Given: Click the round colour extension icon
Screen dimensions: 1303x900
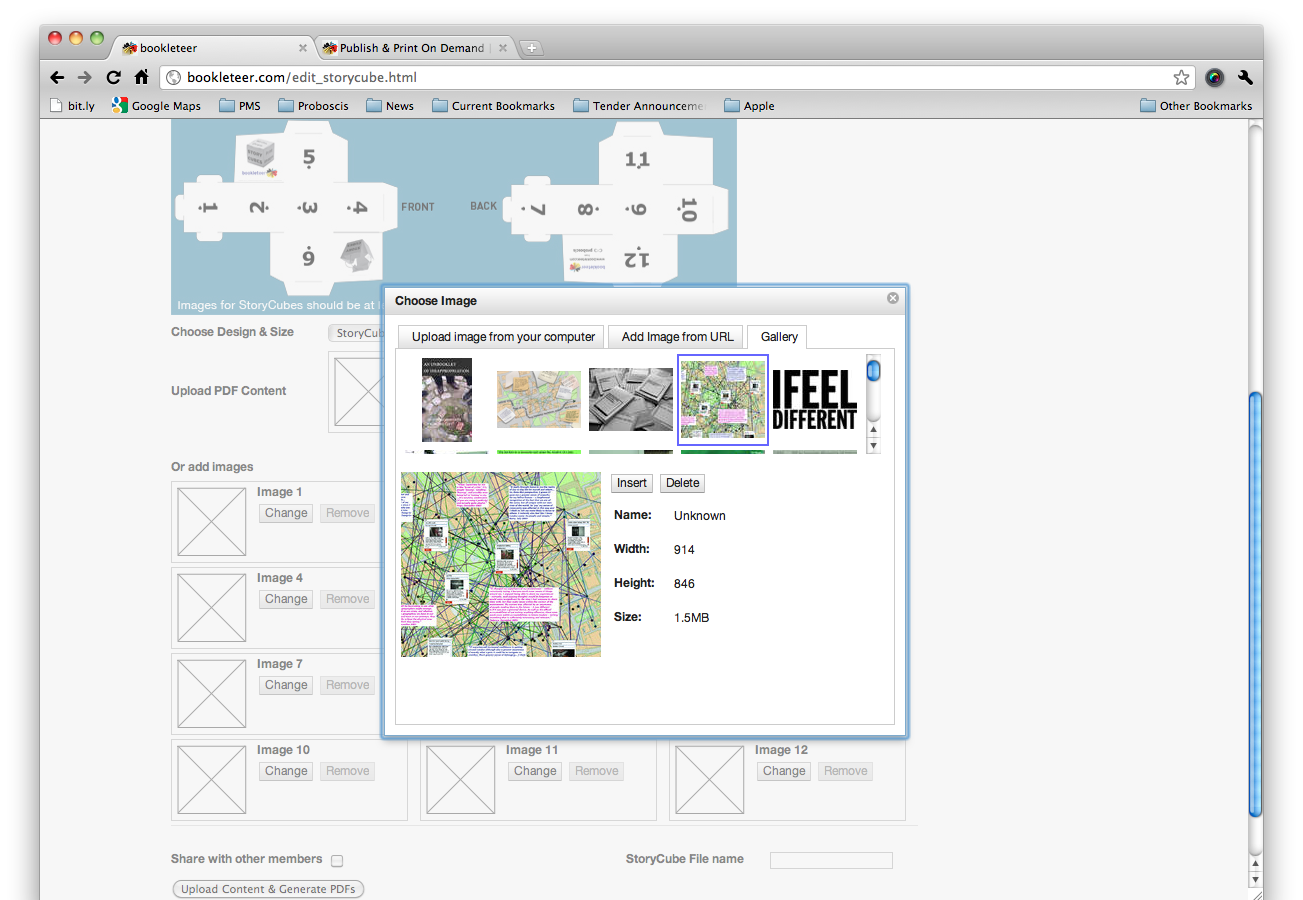Looking at the screenshot, I should 1214,77.
